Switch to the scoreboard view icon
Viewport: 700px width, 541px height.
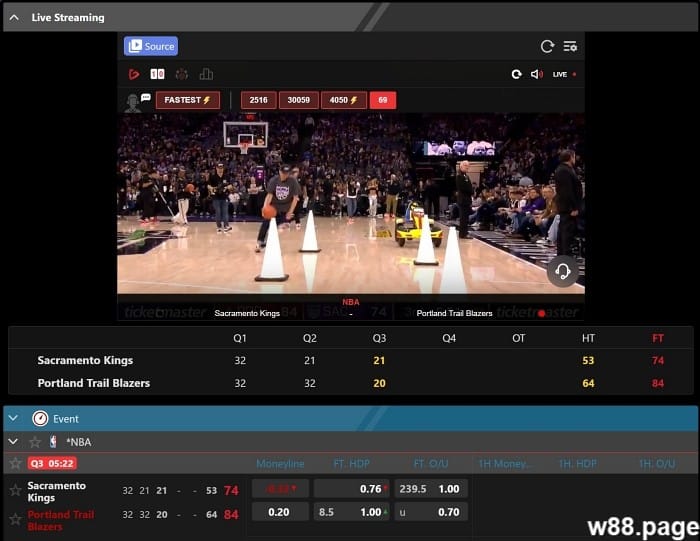coord(157,74)
